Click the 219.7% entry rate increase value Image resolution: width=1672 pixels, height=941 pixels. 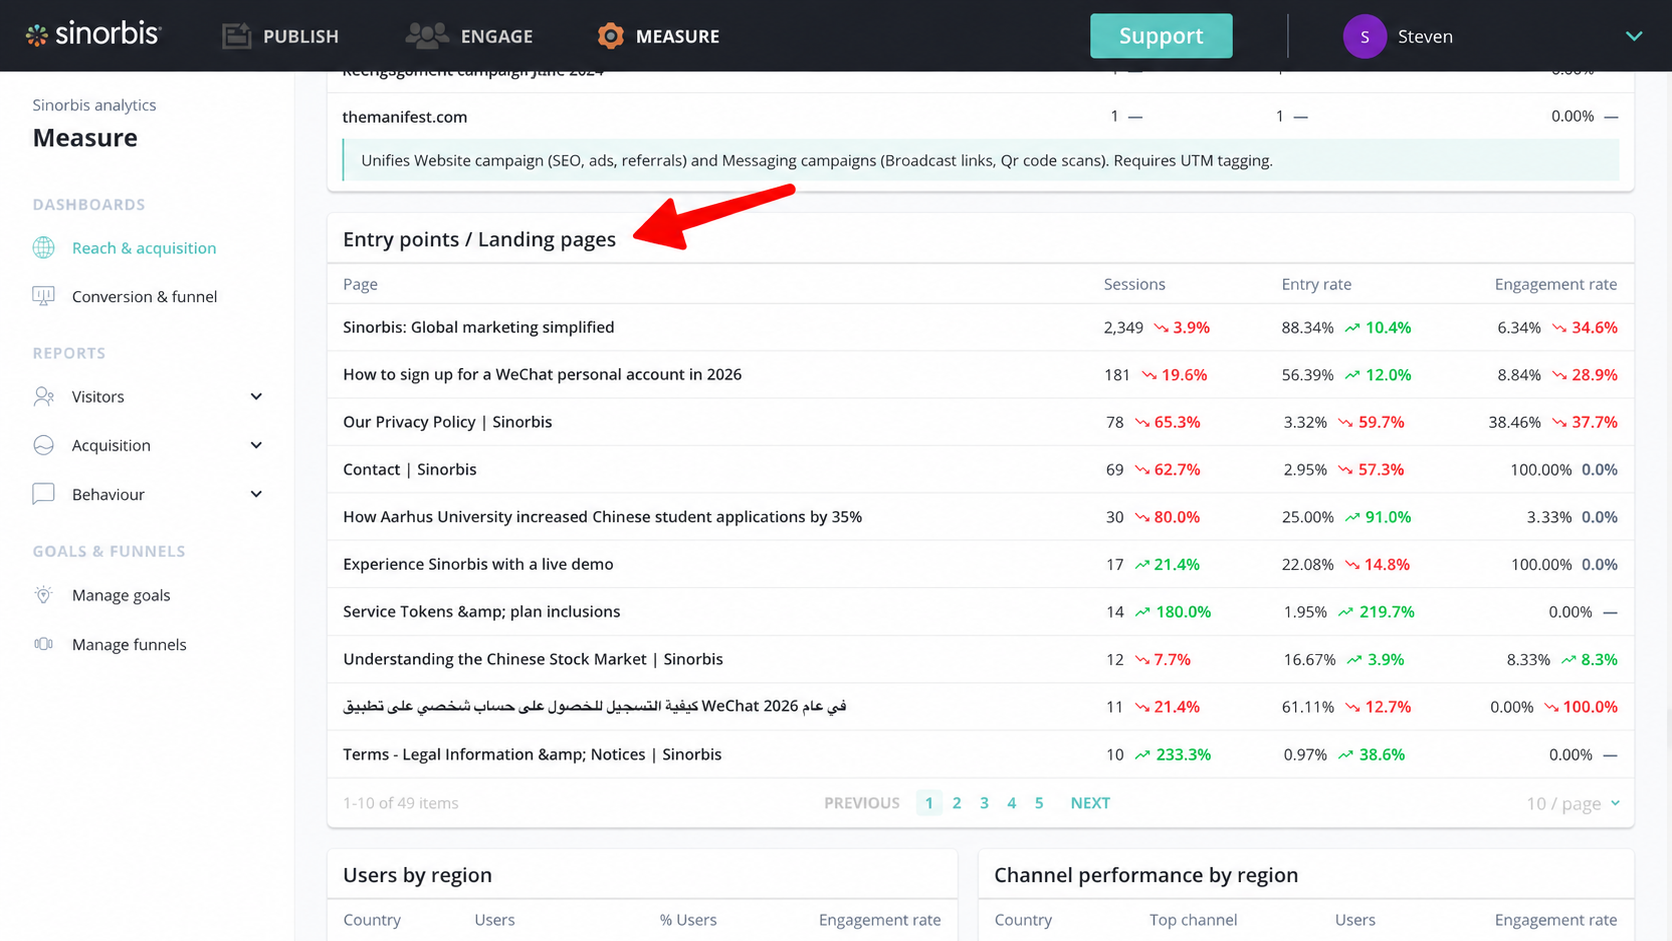point(1387,612)
